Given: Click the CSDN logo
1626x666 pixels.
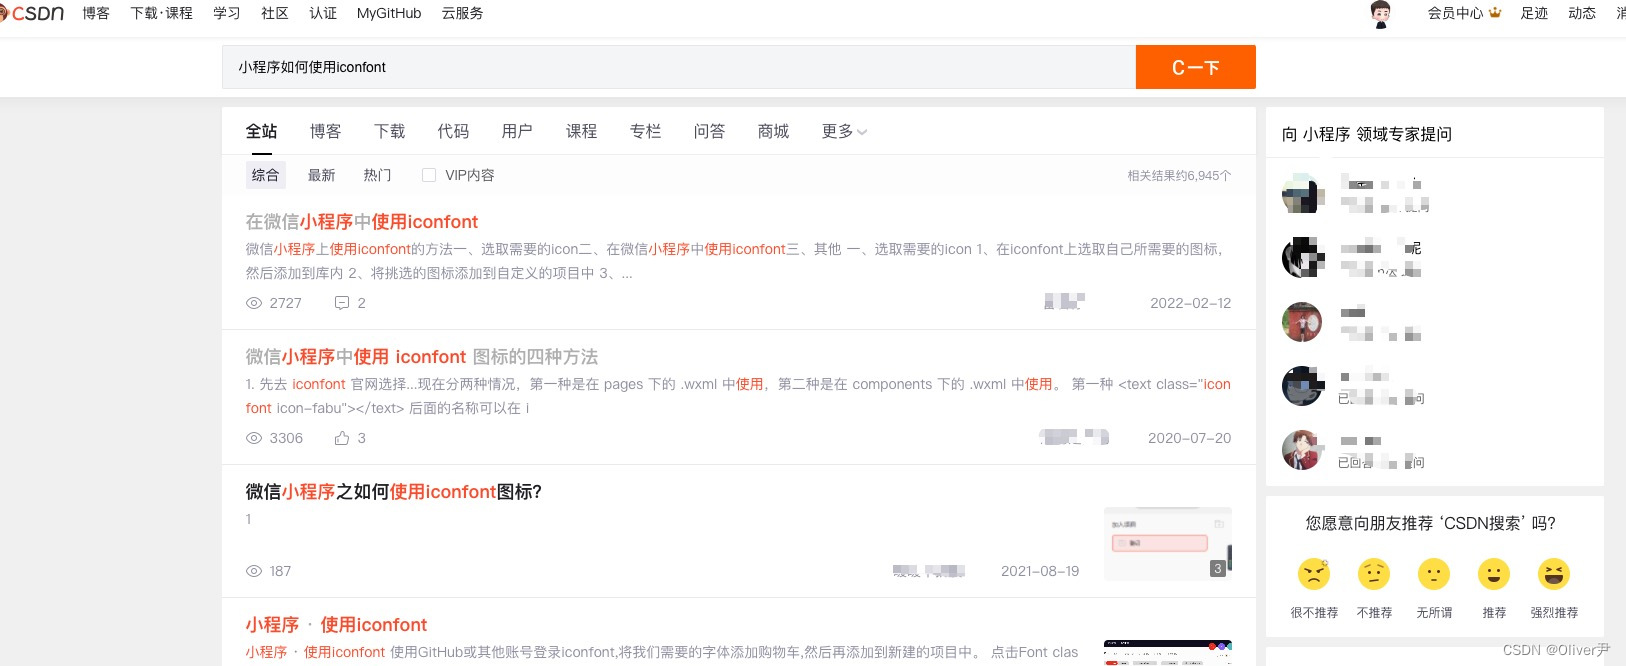Looking at the screenshot, I should (x=32, y=13).
